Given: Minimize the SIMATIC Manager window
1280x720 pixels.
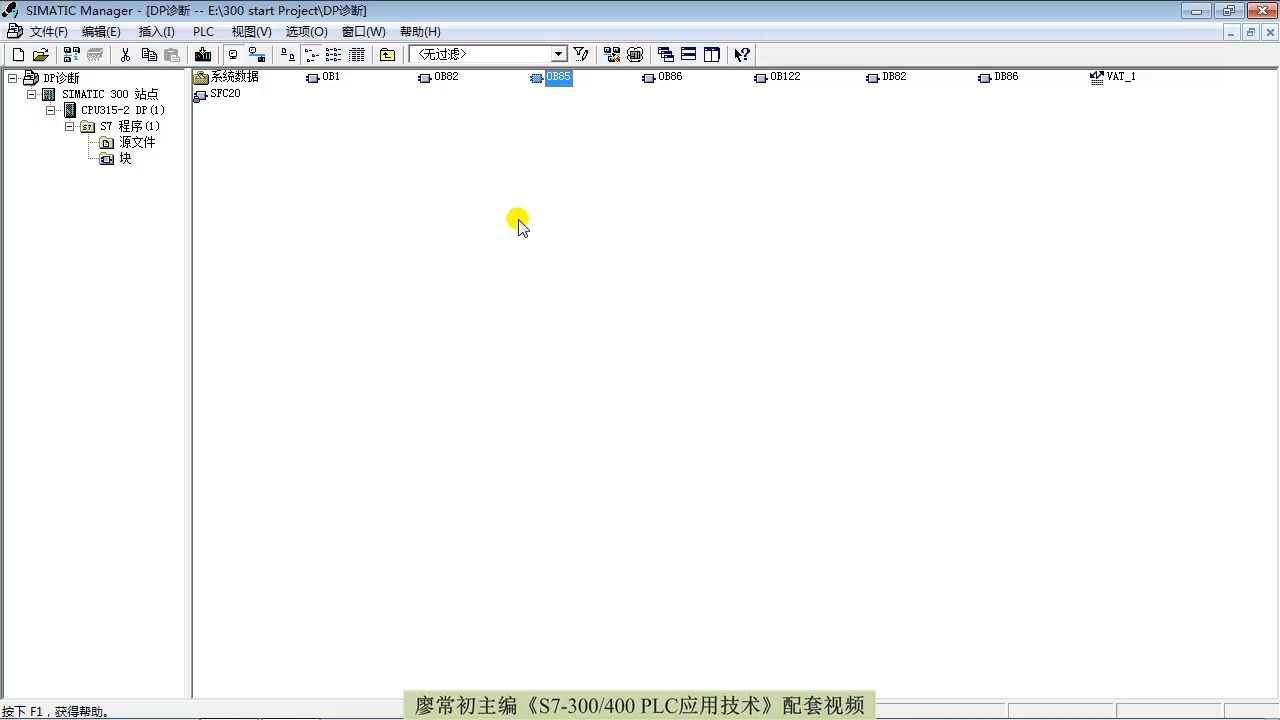Looking at the screenshot, I should [1196, 11].
